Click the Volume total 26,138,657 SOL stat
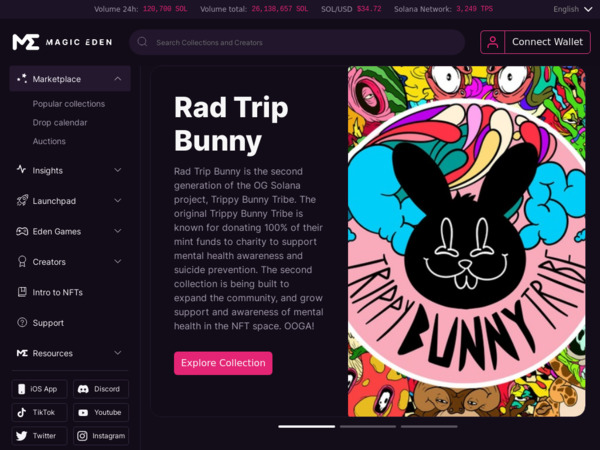600x450 pixels. tap(254, 9)
